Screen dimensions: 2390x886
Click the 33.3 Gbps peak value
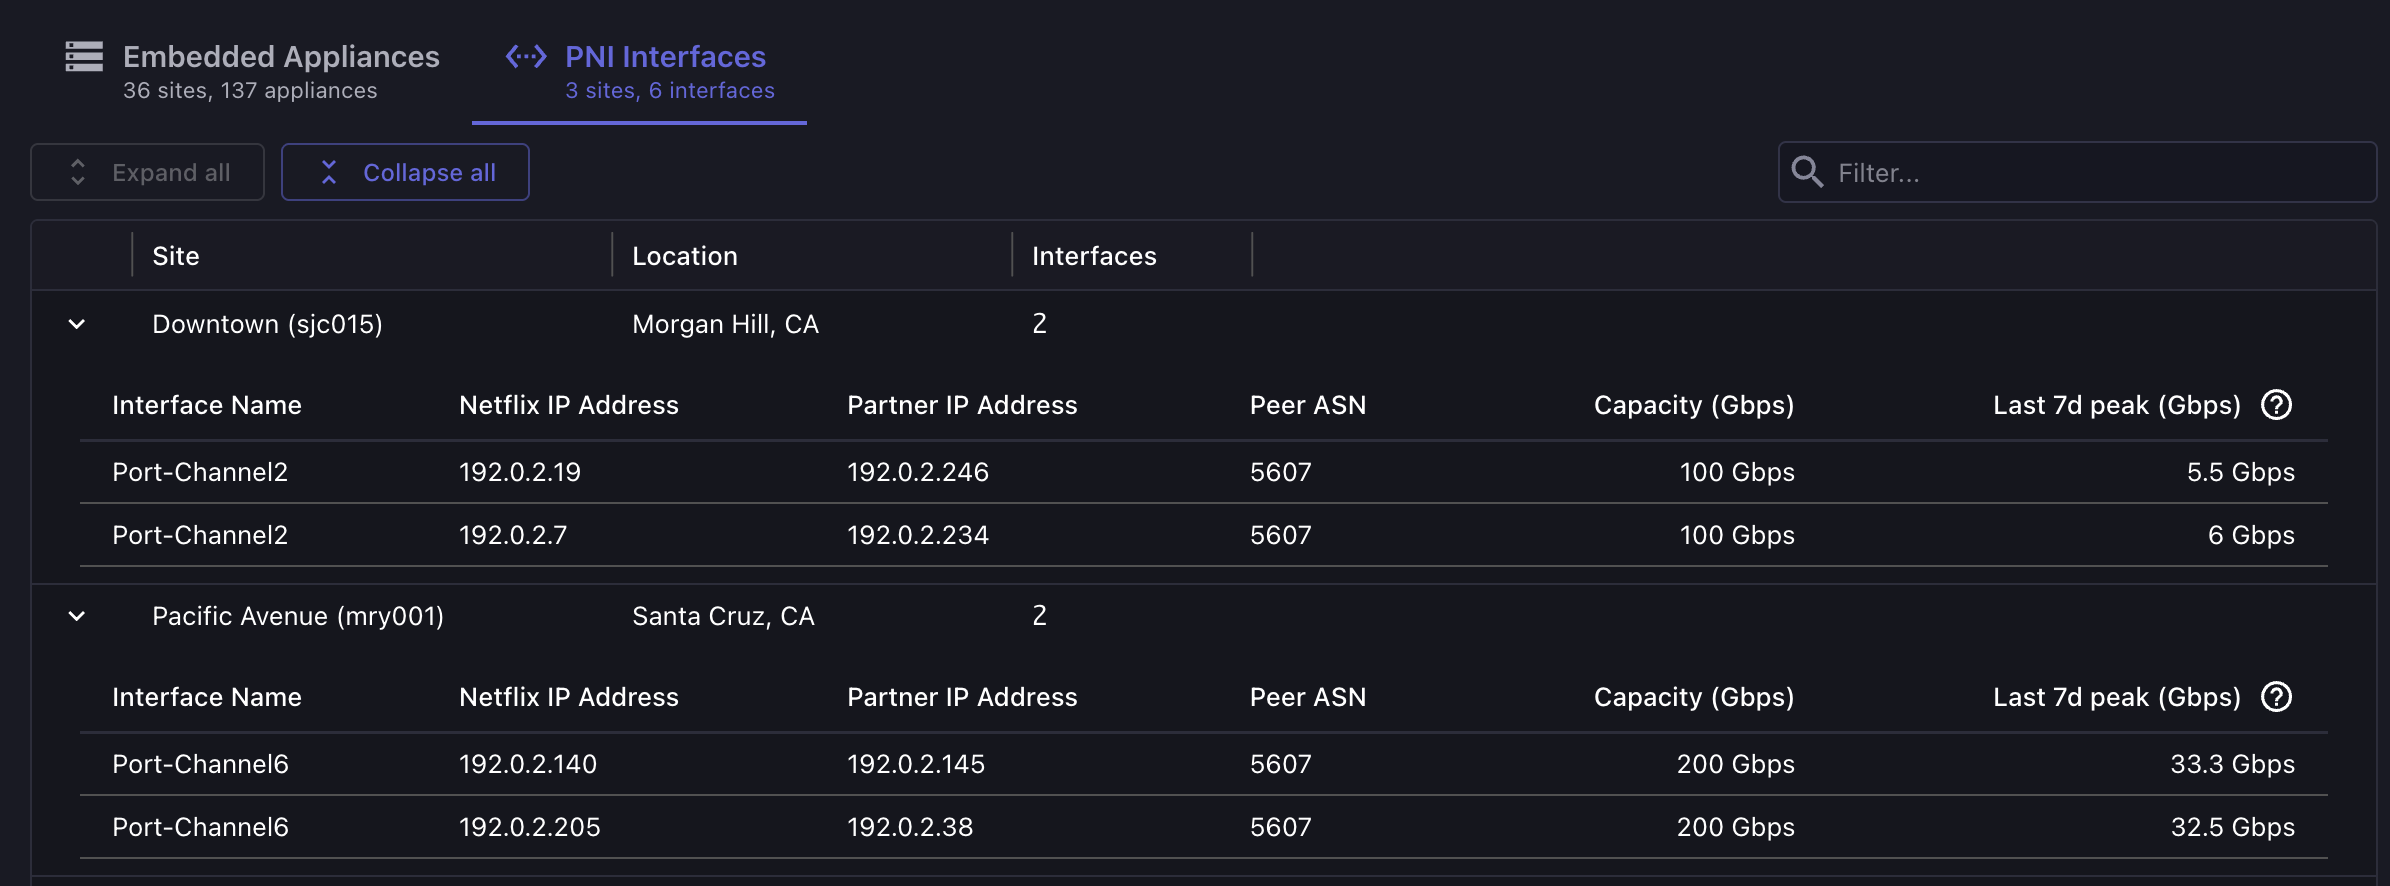coord(2232,764)
